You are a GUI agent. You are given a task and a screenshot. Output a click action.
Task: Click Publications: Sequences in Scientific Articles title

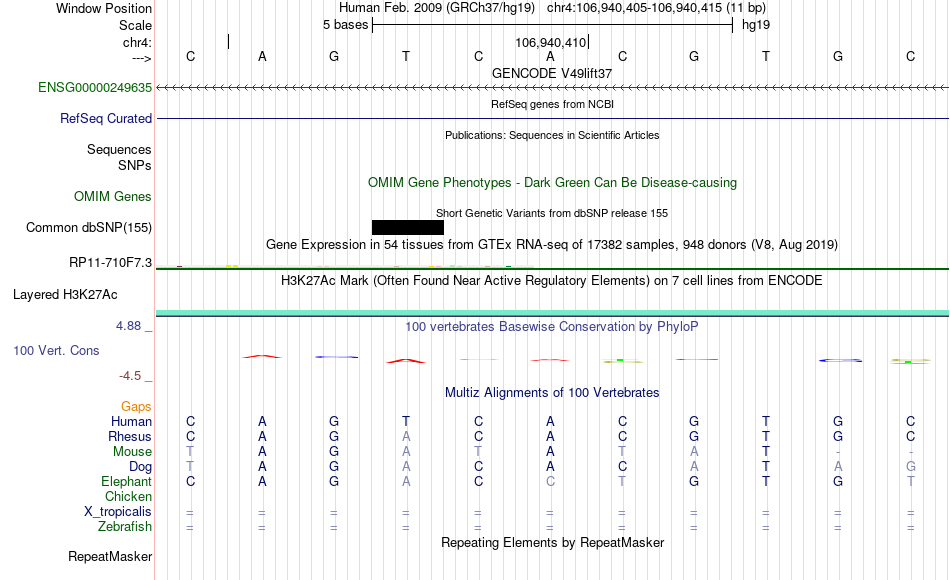552,135
